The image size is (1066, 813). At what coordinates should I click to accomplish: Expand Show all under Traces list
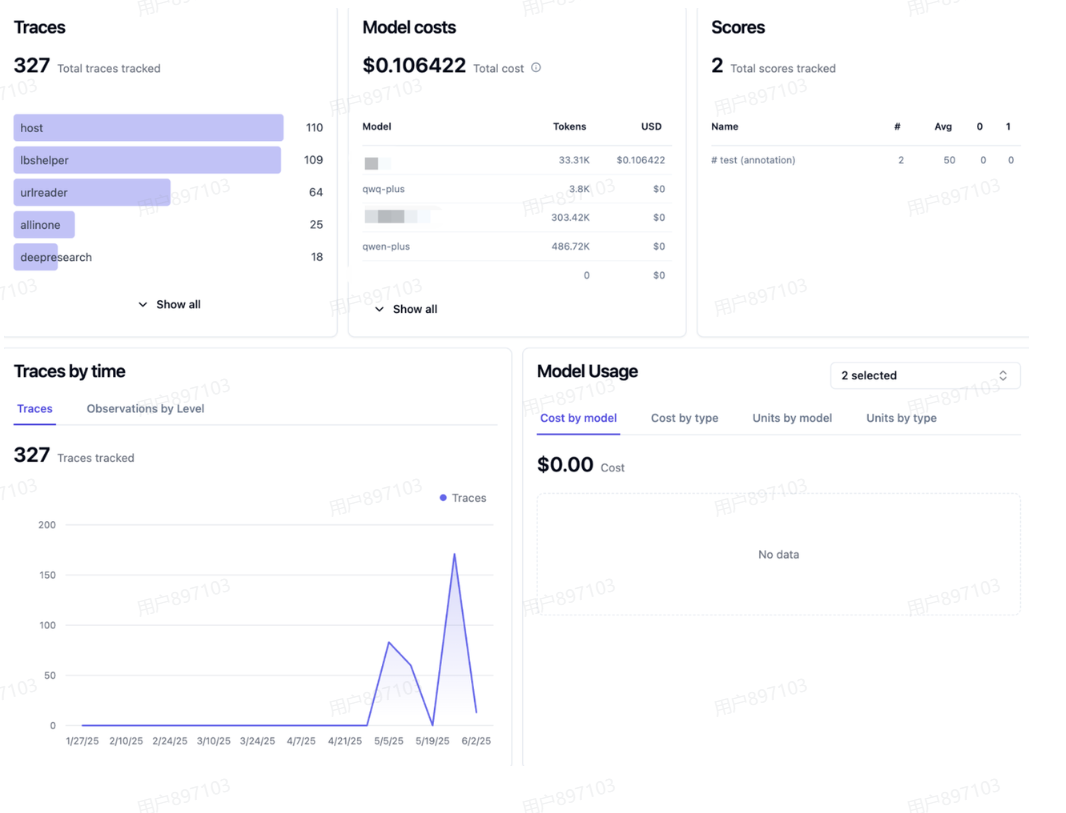pyautogui.click(x=169, y=304)
